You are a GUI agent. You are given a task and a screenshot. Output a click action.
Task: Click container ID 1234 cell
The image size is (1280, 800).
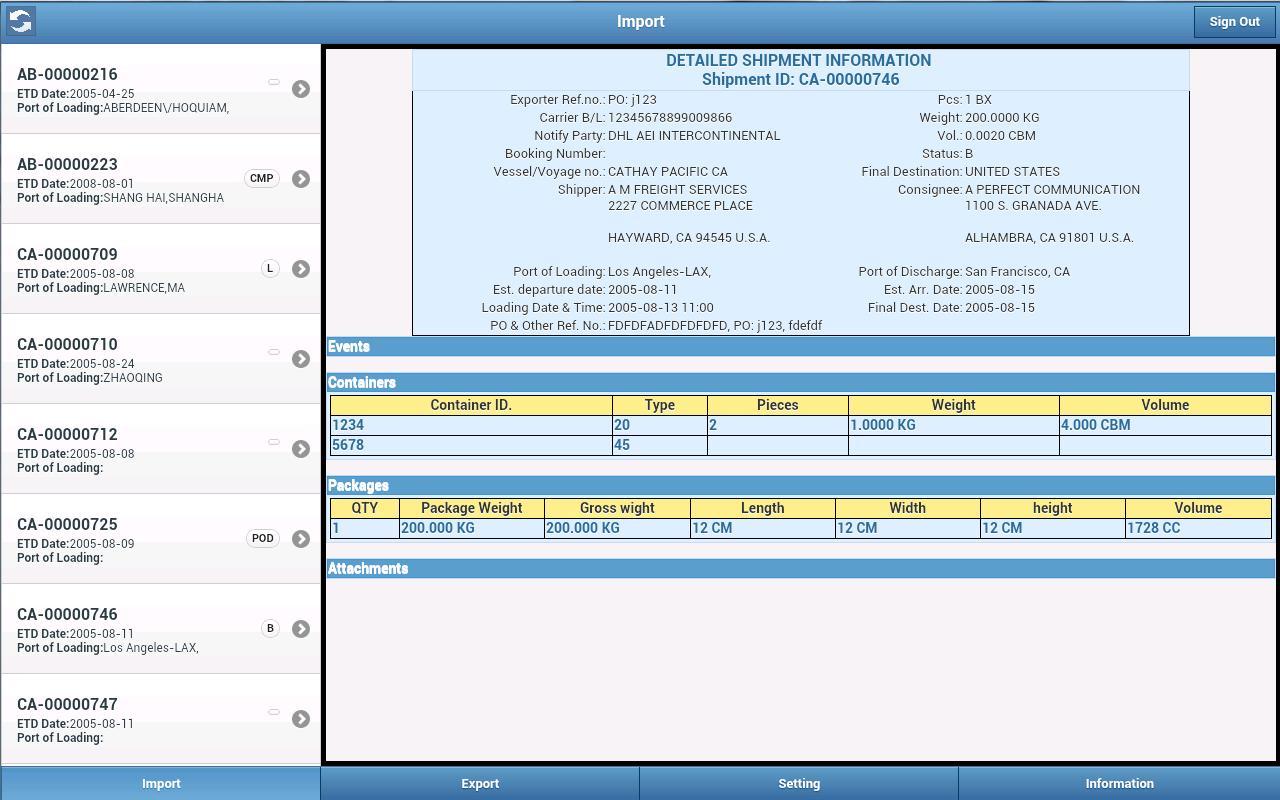point(471,425)
